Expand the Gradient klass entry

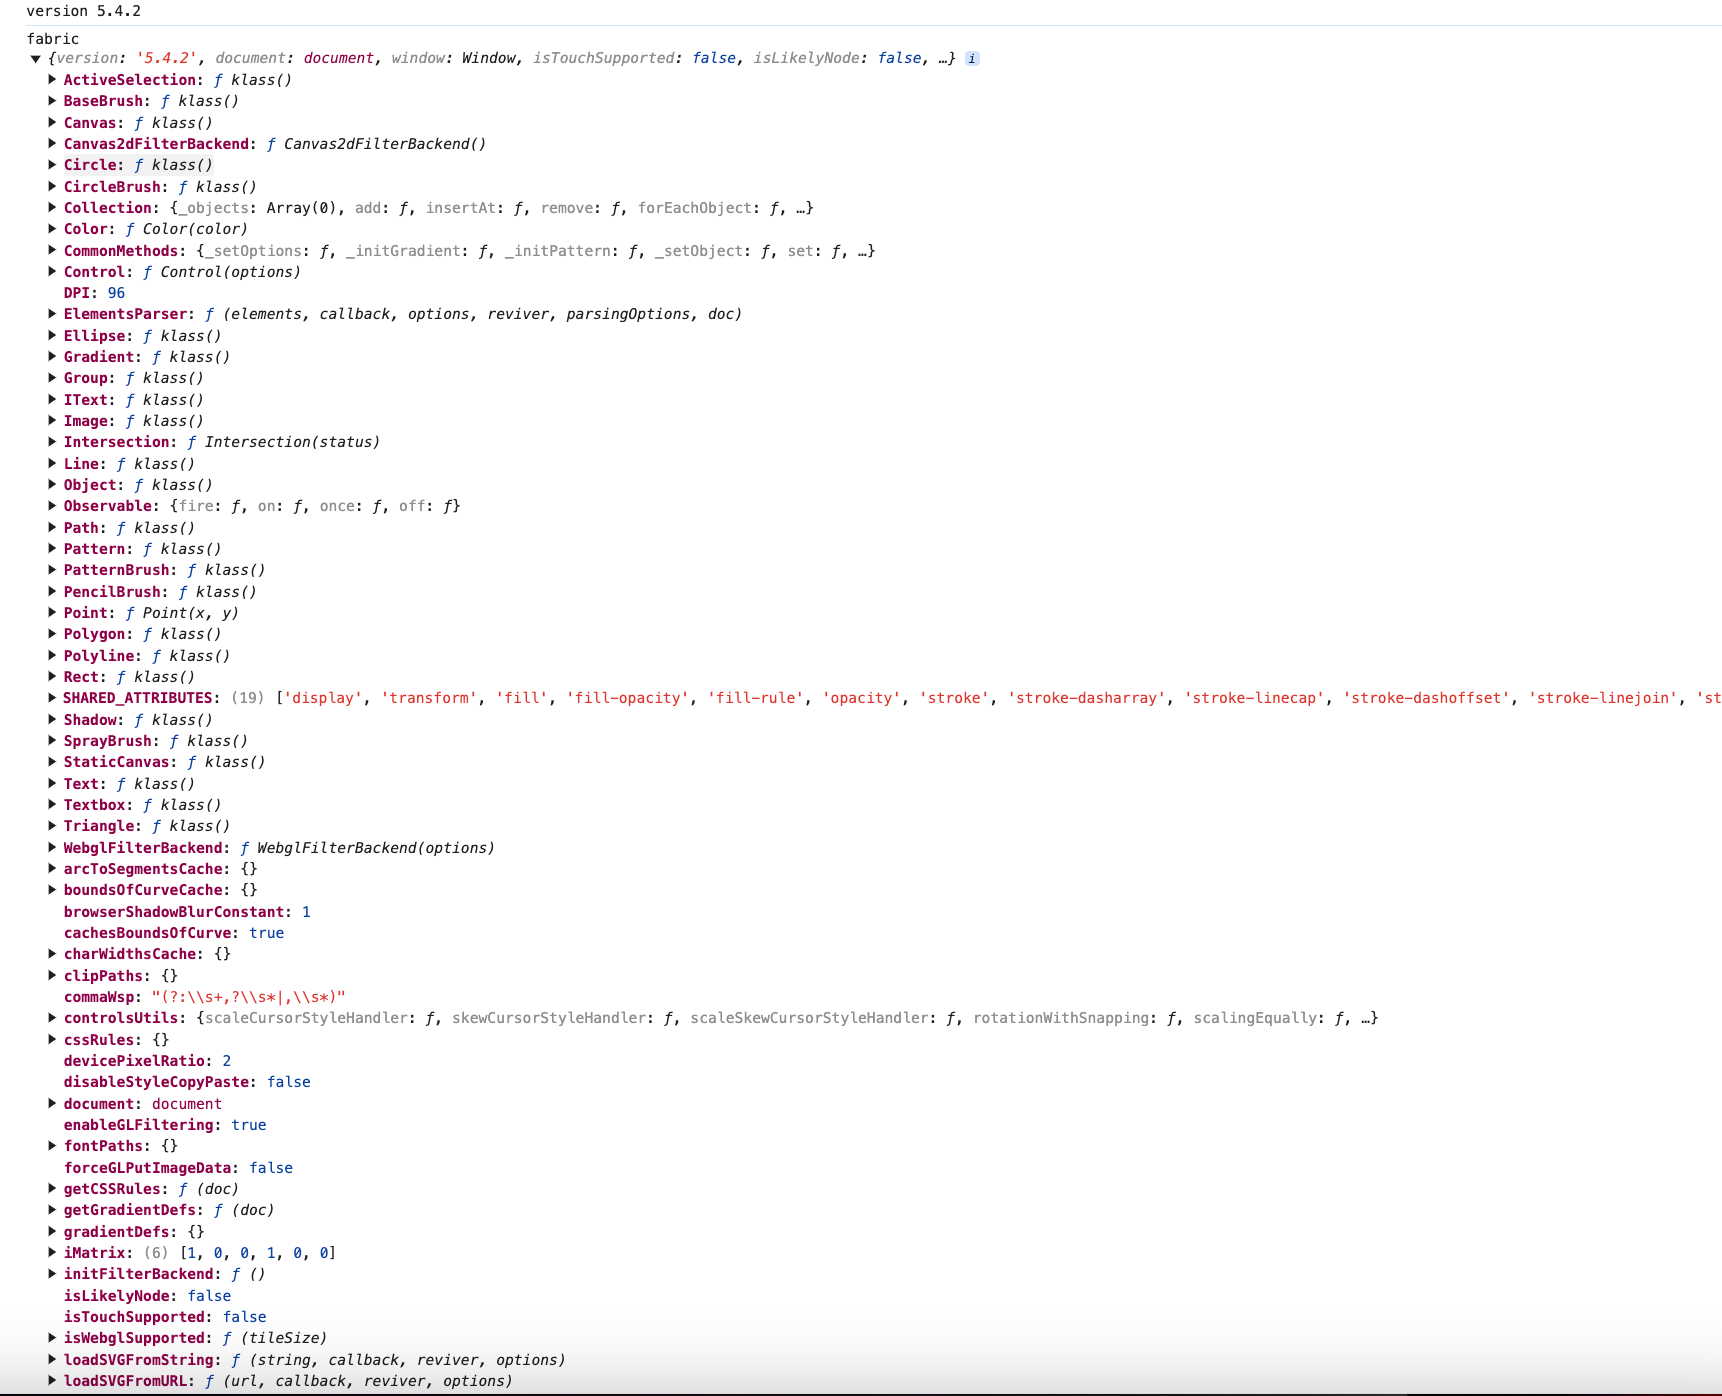point(52,357)
